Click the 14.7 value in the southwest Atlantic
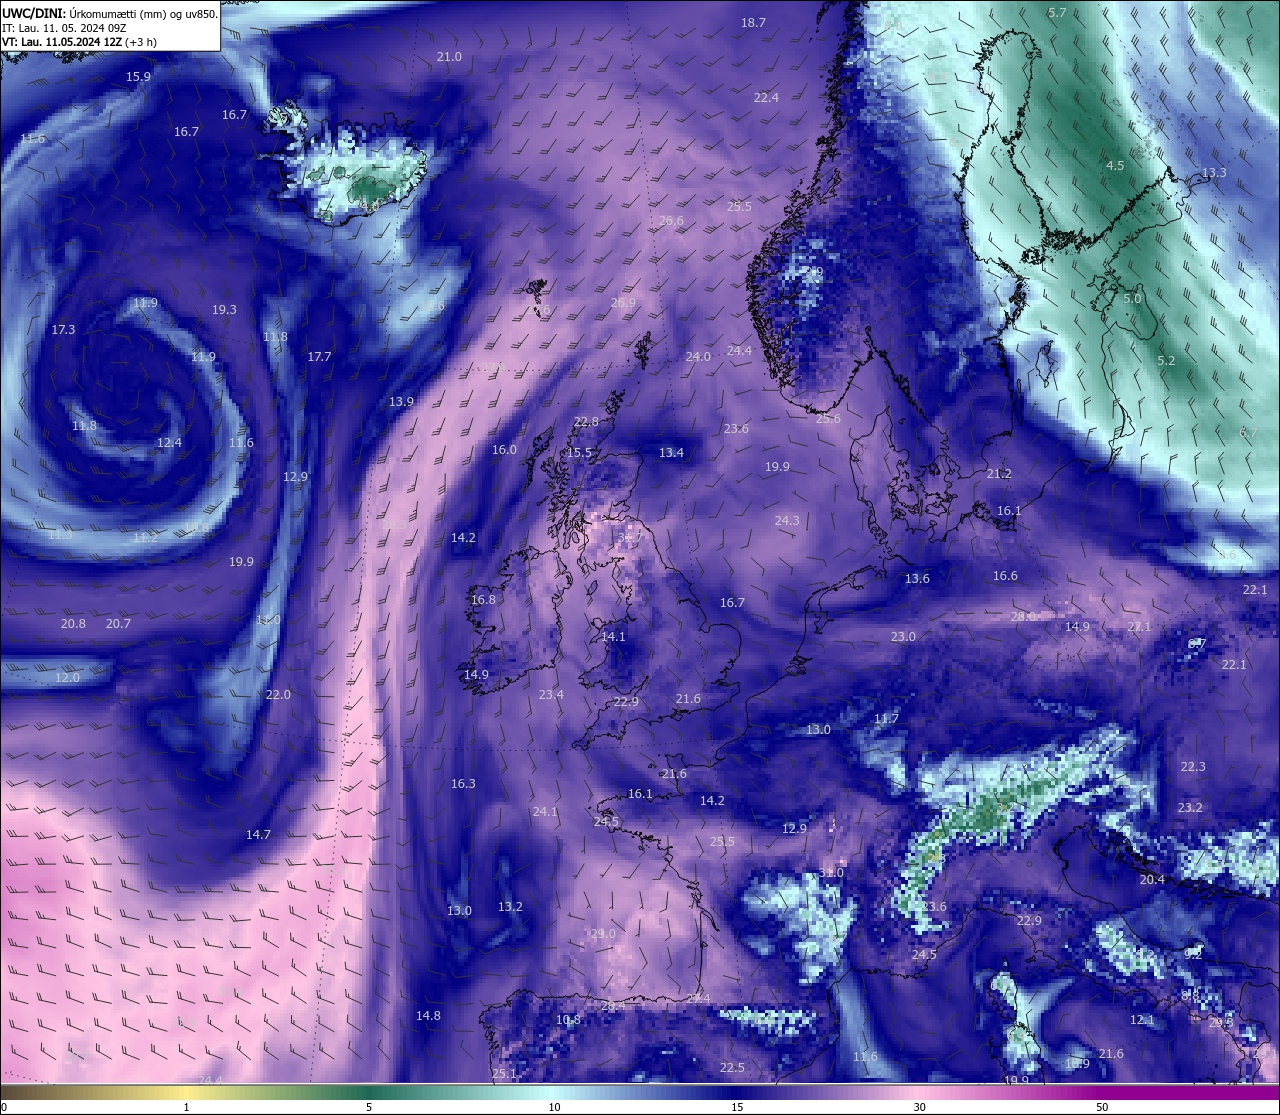The image size is (1280, 1115). coord(258,835)
